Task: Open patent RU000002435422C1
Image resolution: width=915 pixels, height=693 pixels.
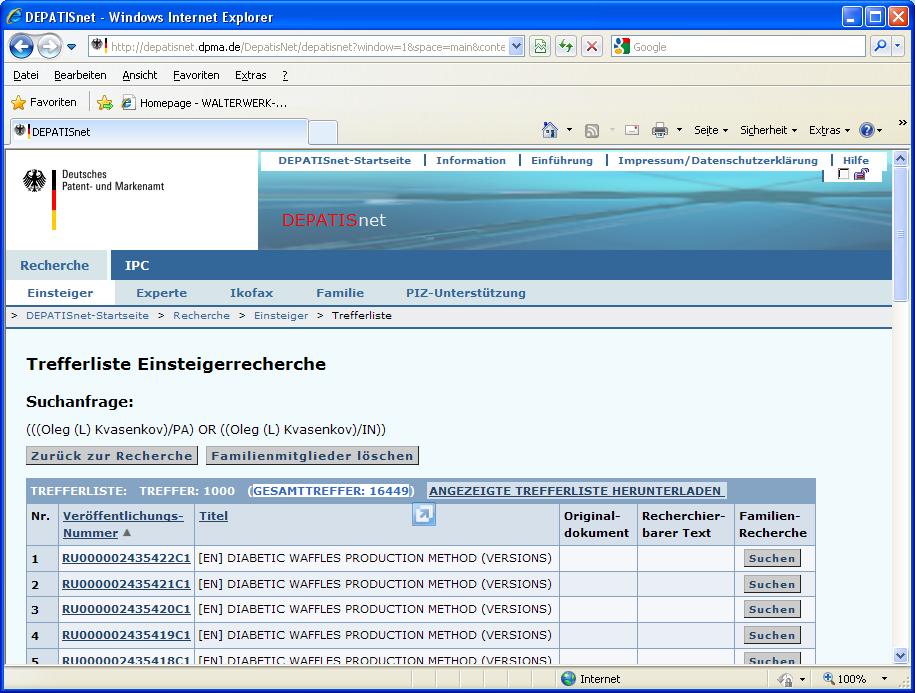Action: coord(126,558)
